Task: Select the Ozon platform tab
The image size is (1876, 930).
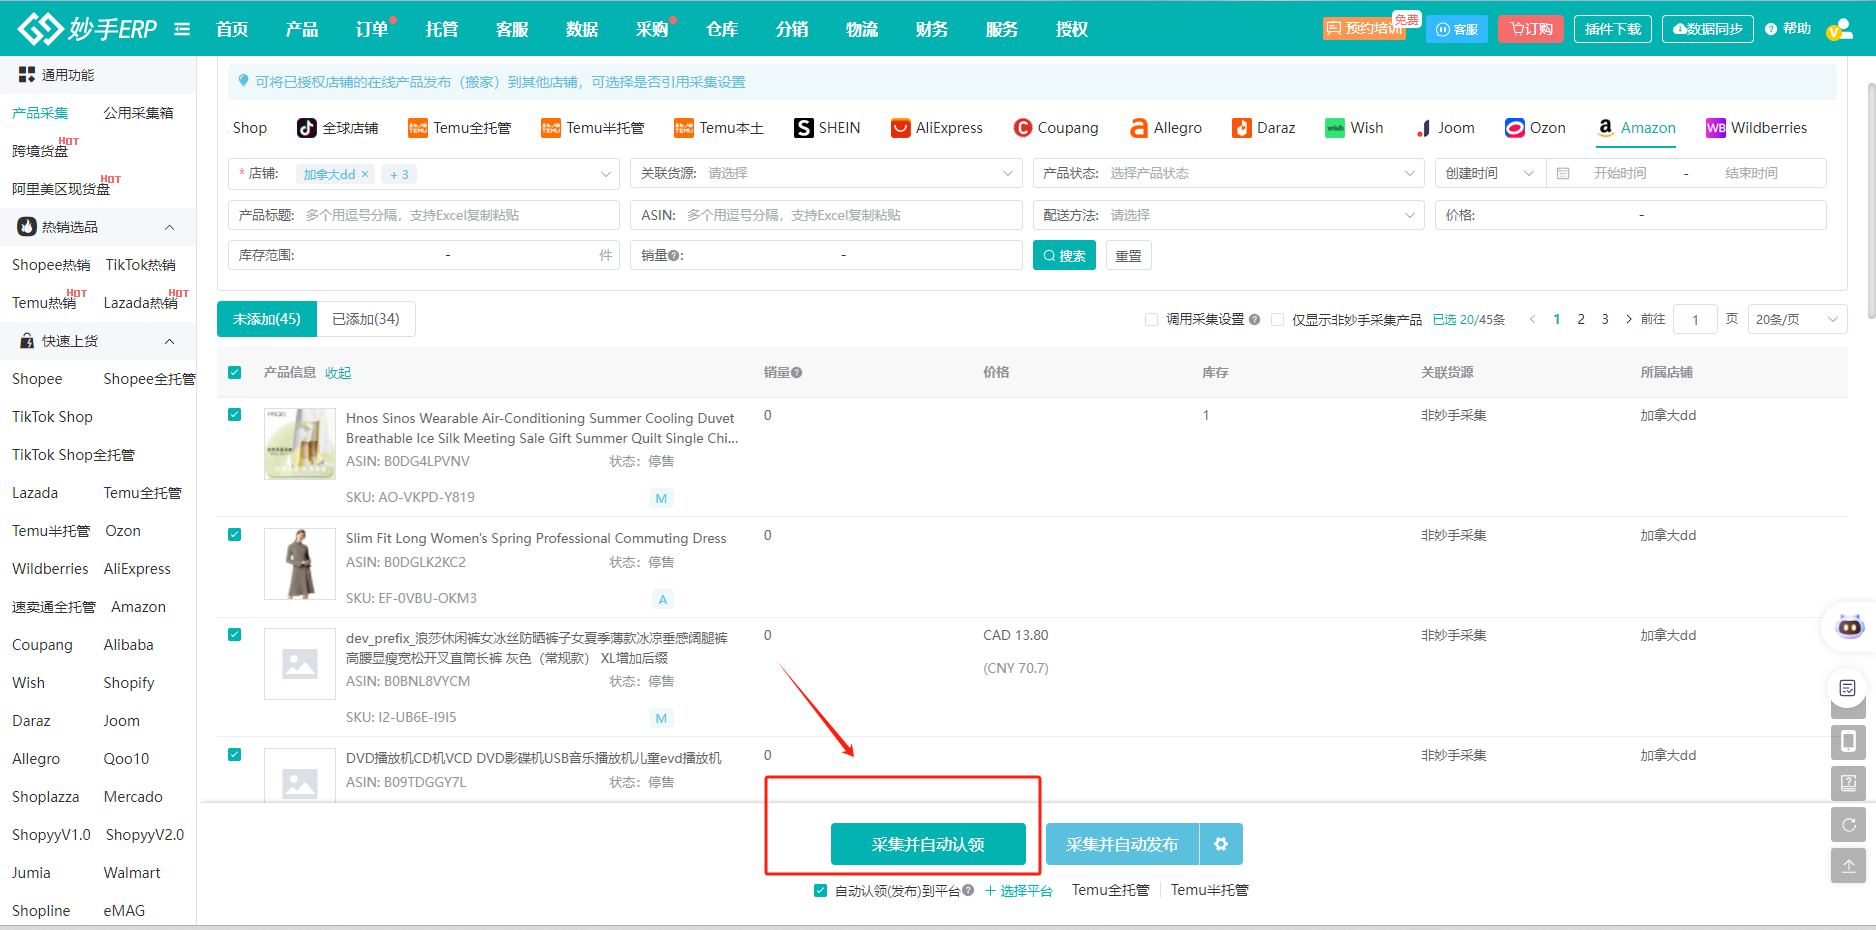Action: [x=1535, y=128]
